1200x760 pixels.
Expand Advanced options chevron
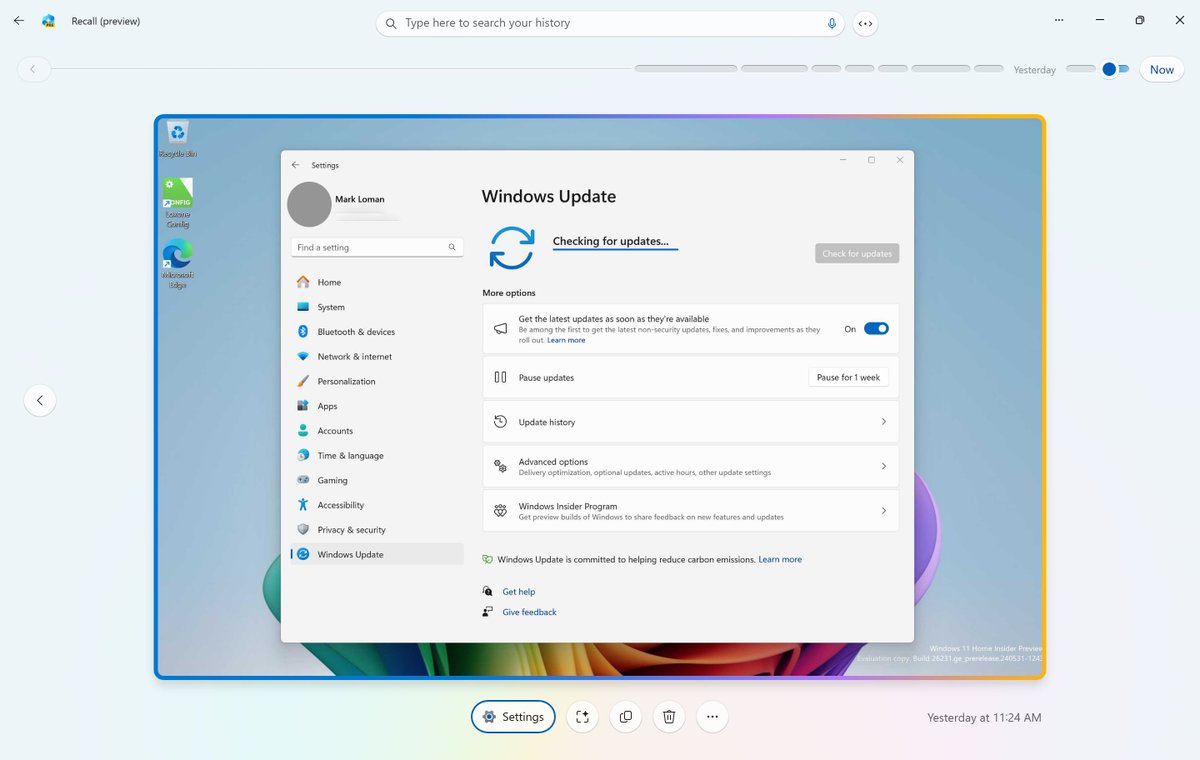point(884,466)
